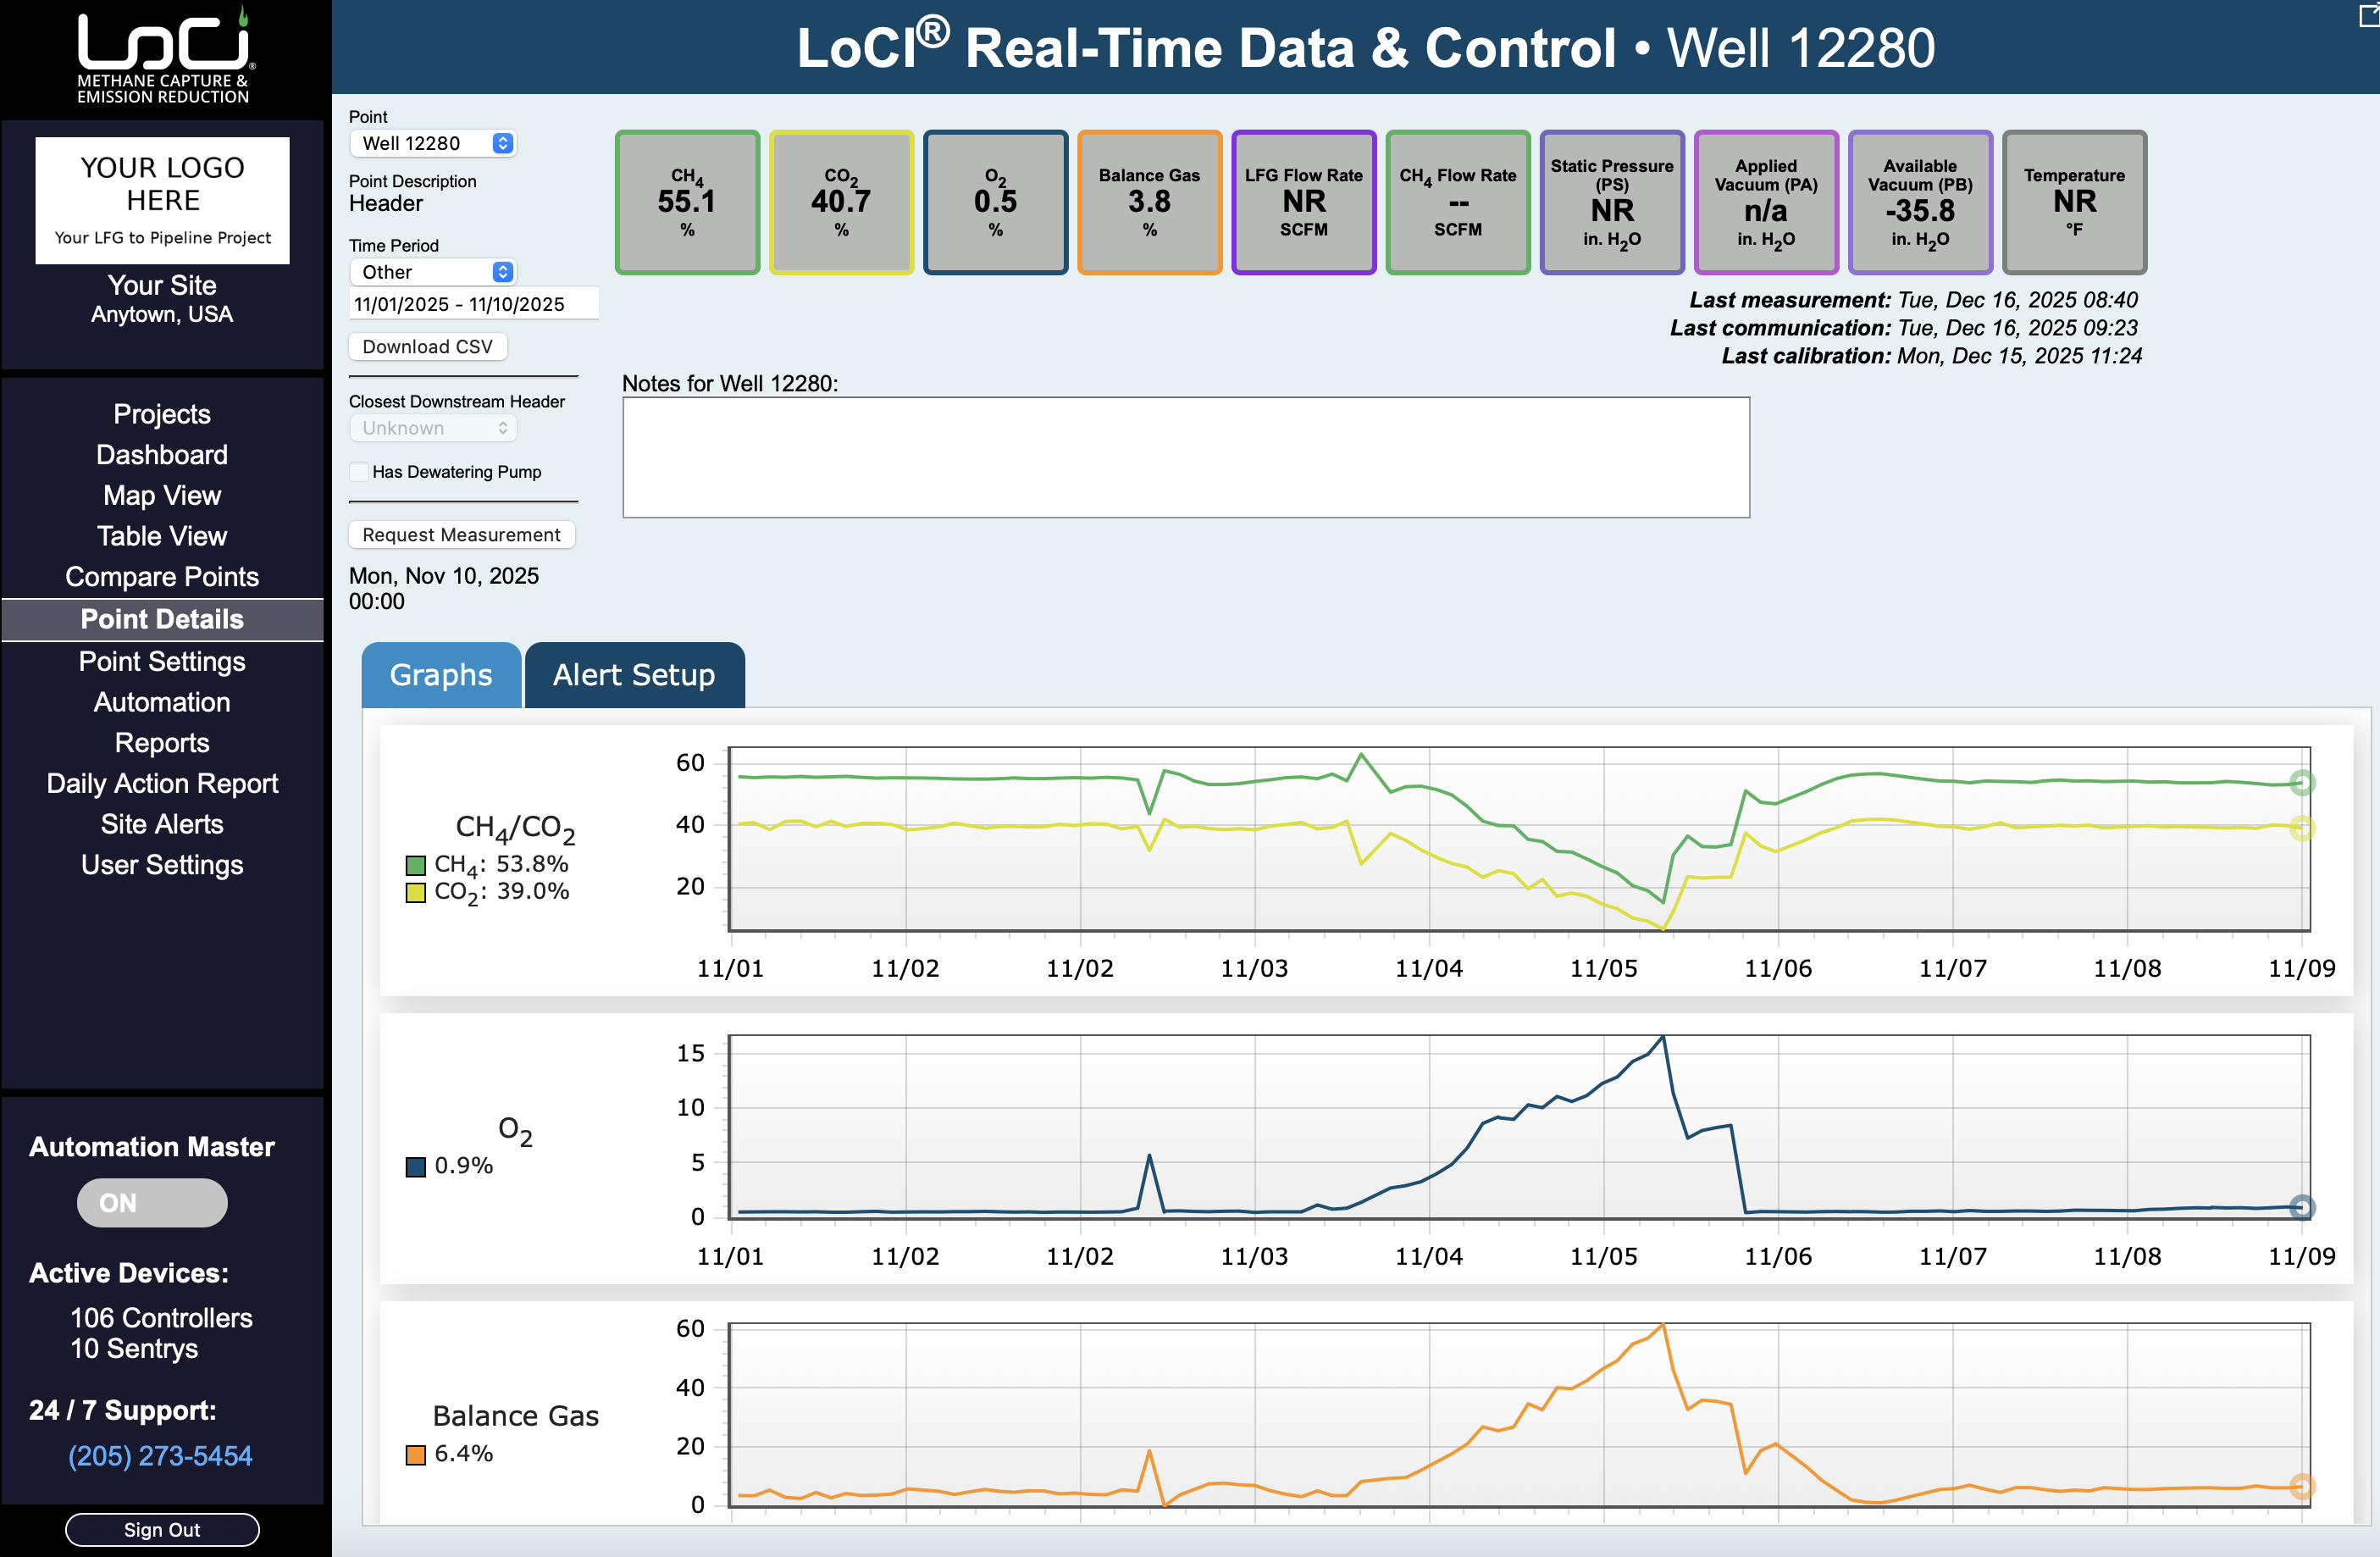Click the expand window icon top right
The width and height of the screenshot is (2380, 1557).
[2368, 15]
